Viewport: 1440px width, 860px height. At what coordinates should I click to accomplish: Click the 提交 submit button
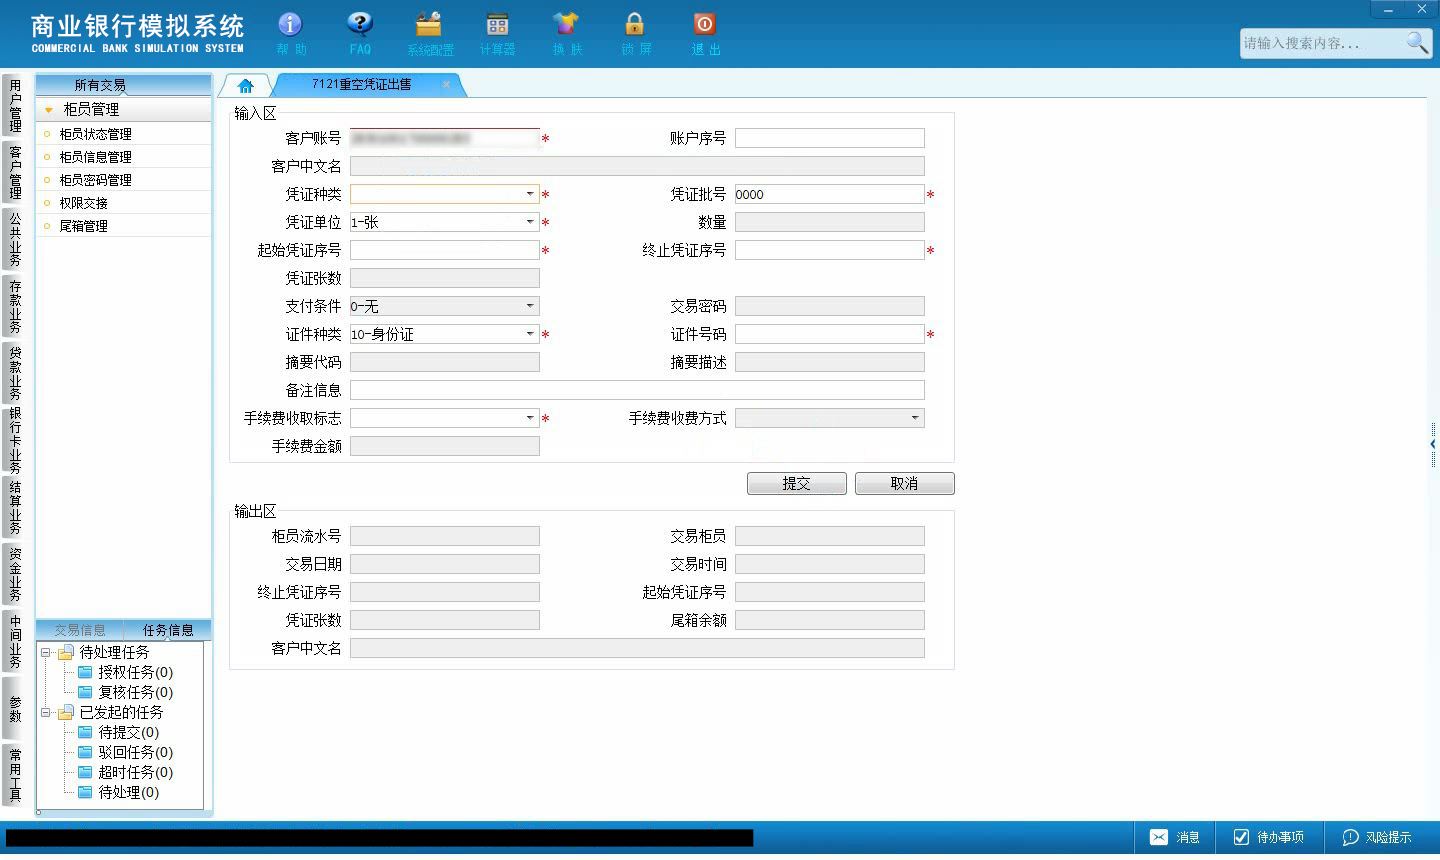797,484
